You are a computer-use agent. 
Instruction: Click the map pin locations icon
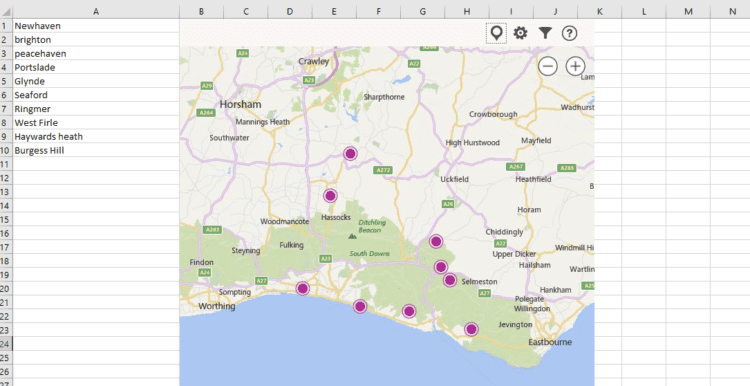tap(496, 33)
